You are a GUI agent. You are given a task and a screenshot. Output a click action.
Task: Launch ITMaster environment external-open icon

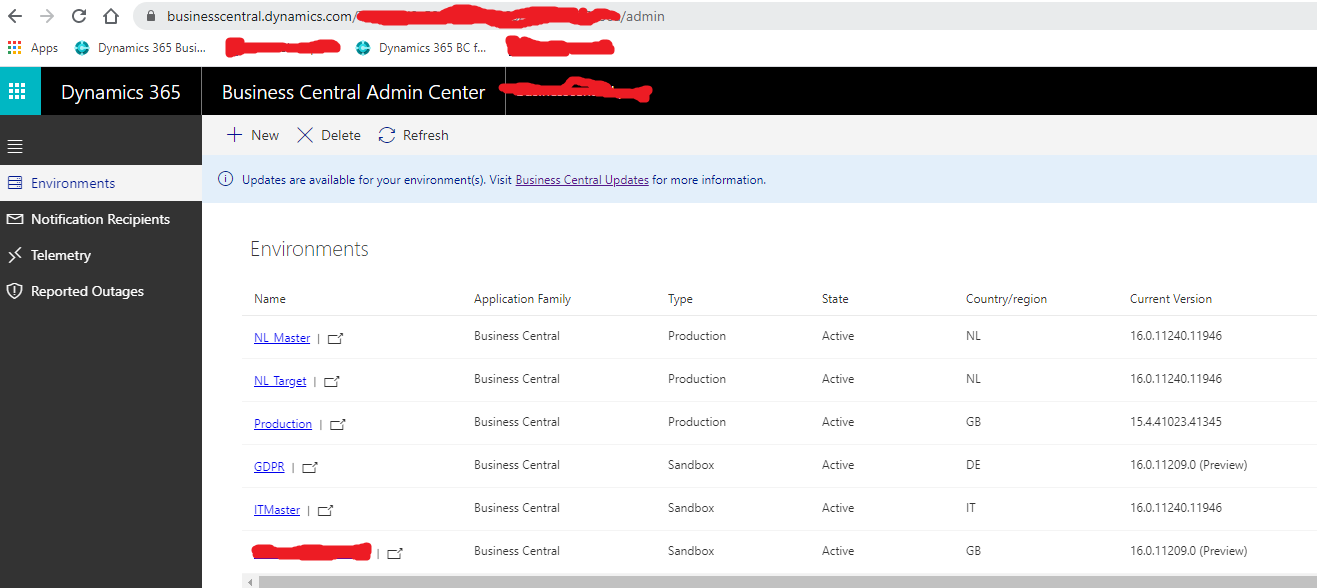pos(325,510)
